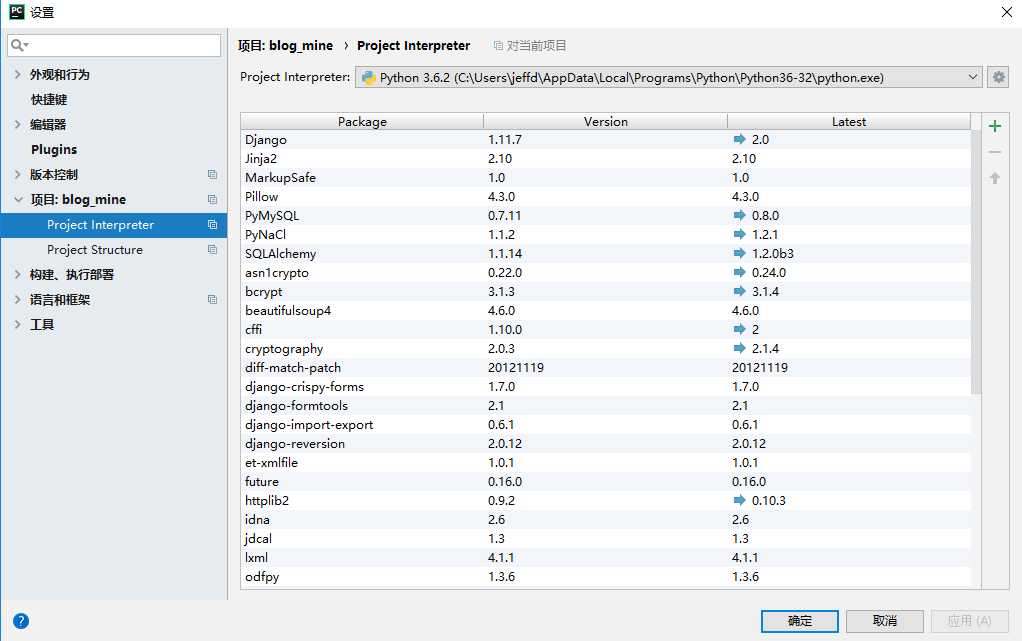This screenshot has width=1022, height=641.
Task: Expand the 编辑器 settings group
Action: (x=18, y=125)
